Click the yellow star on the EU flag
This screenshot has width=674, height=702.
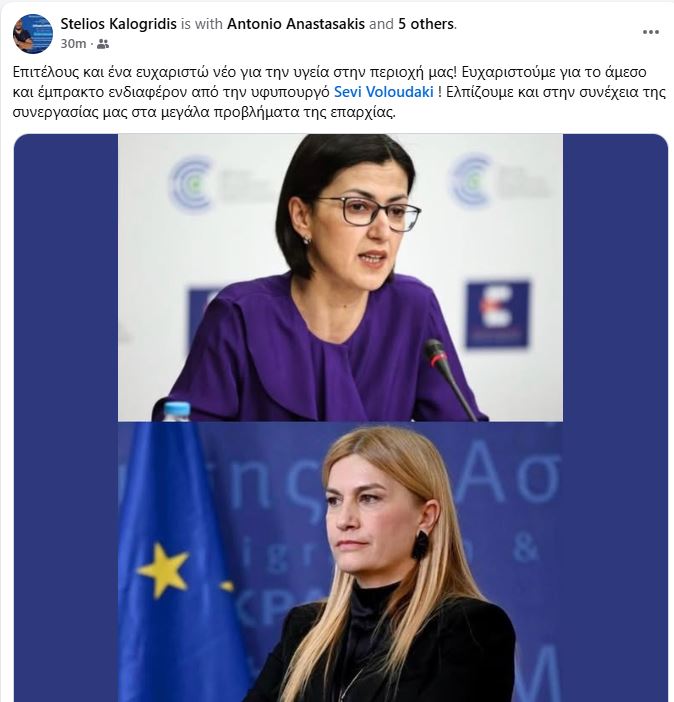pos(163,569)
